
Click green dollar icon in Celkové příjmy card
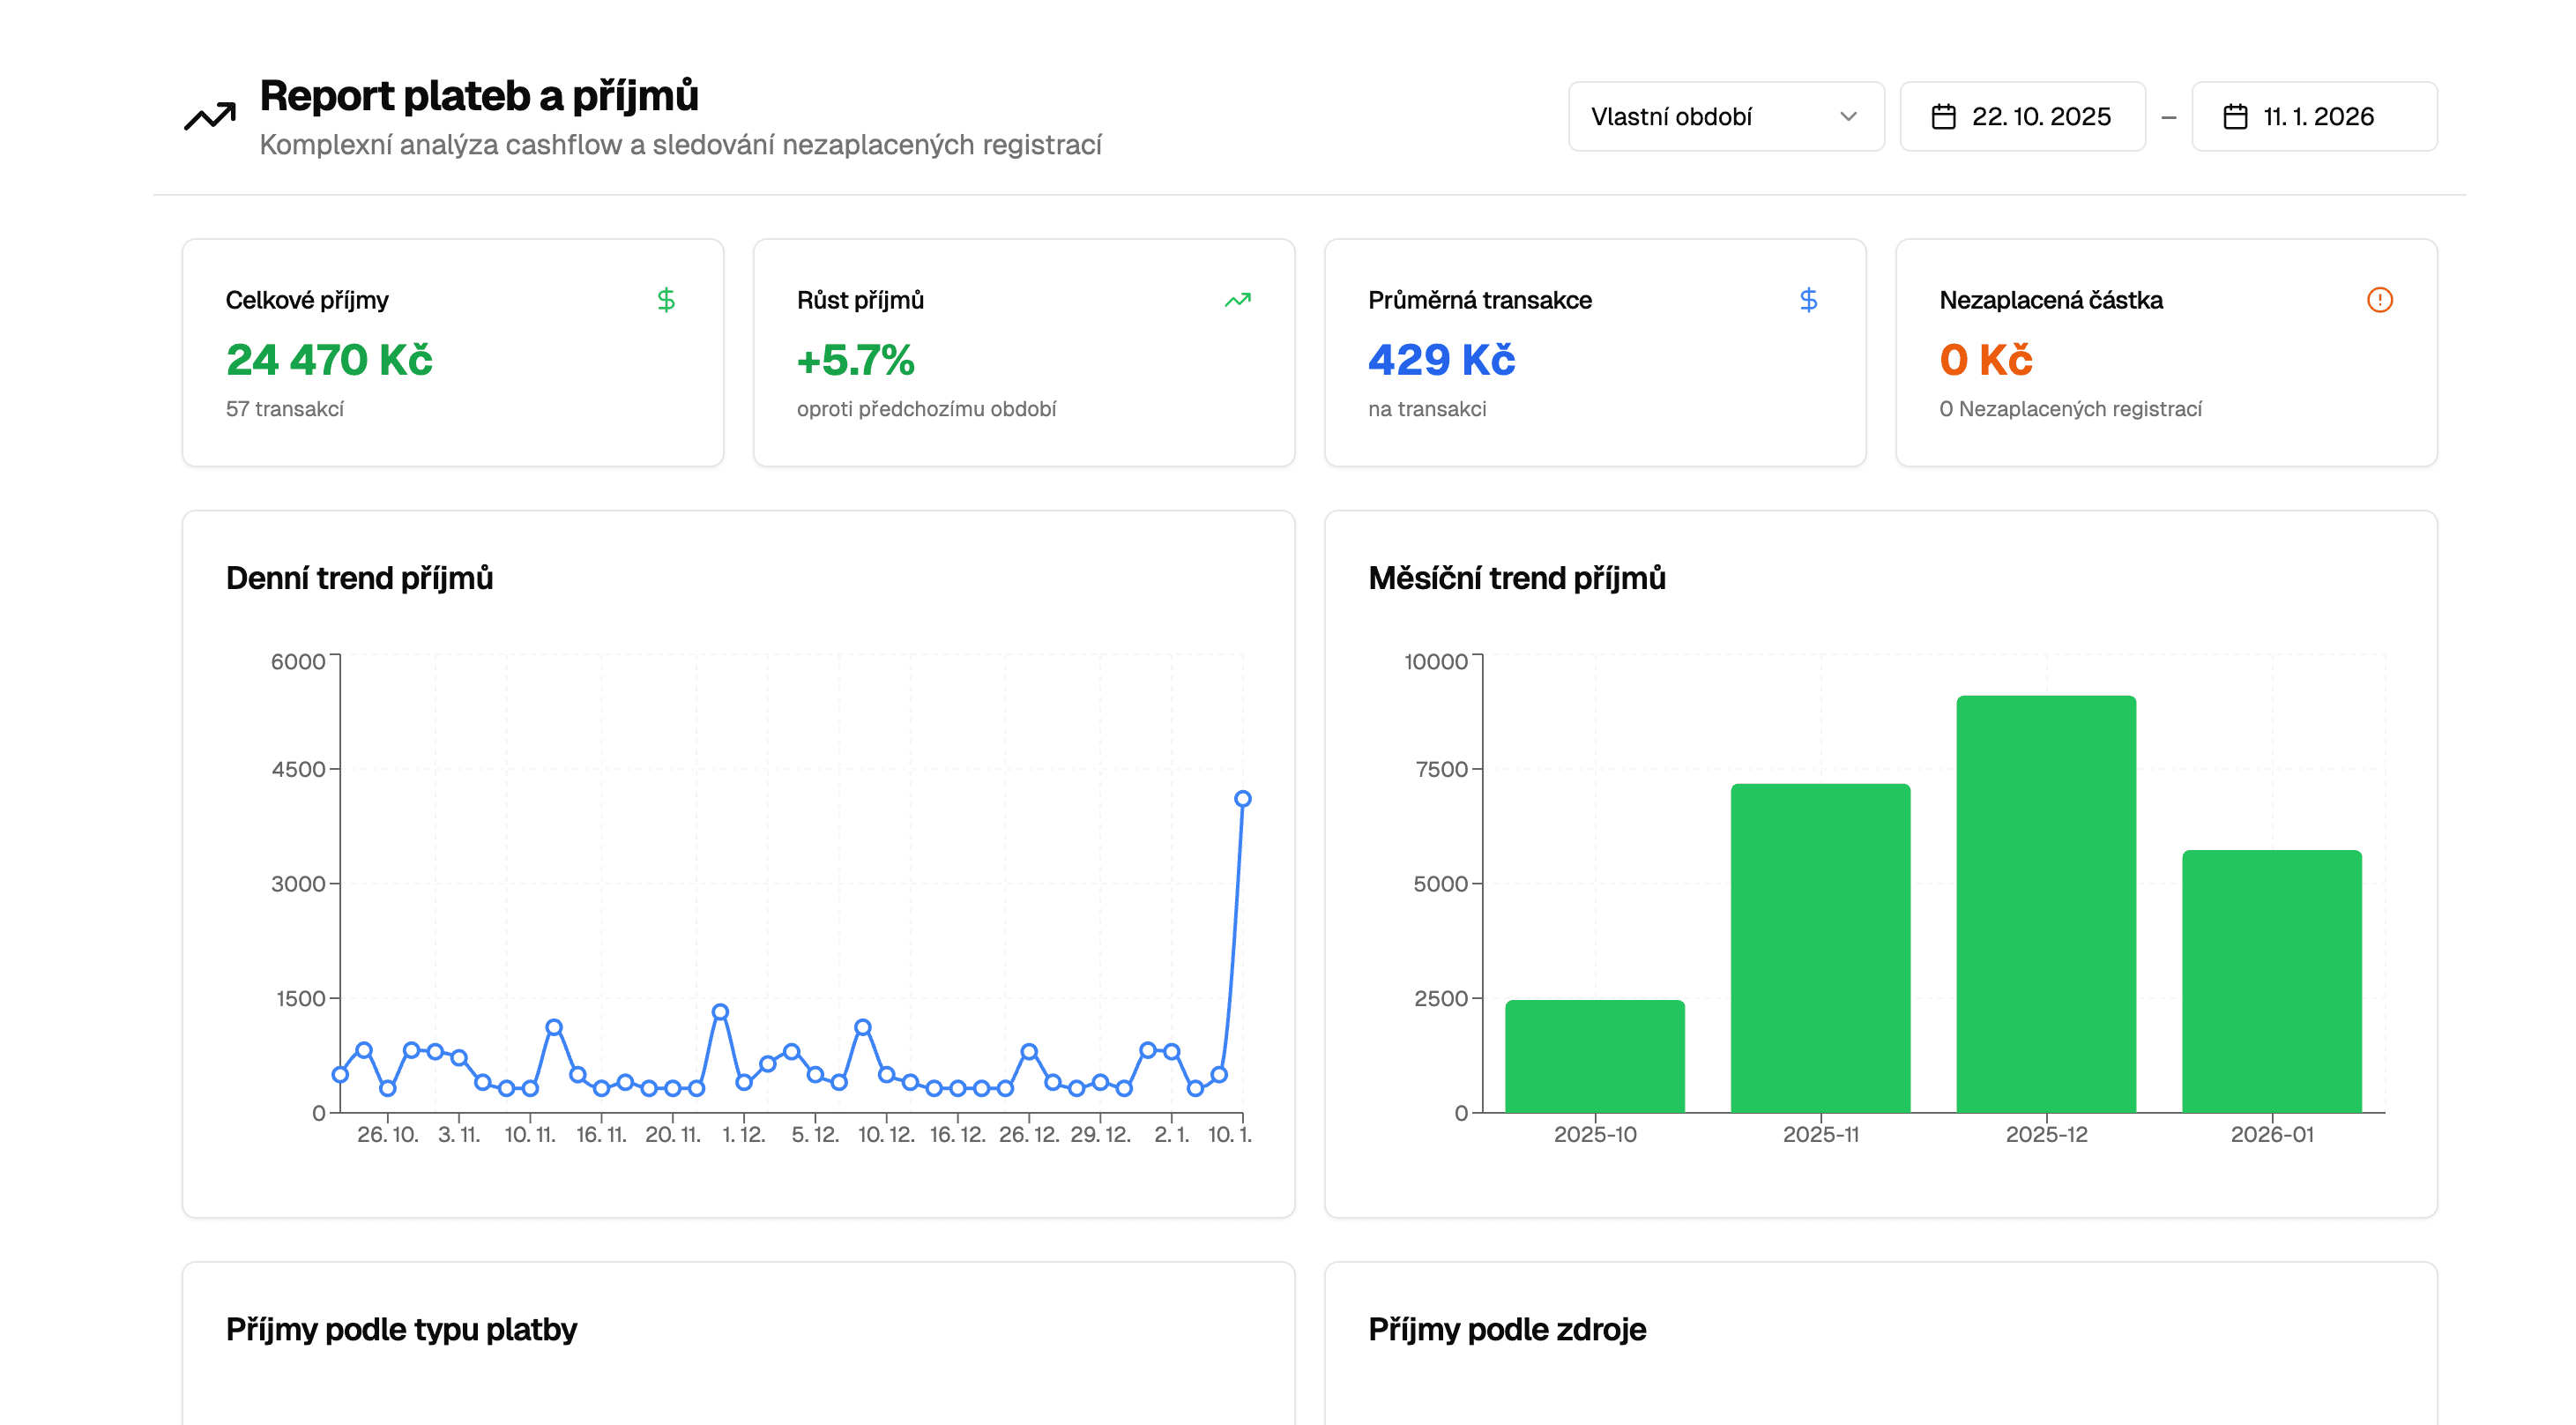pyautogui.click(x=666, y=300)
